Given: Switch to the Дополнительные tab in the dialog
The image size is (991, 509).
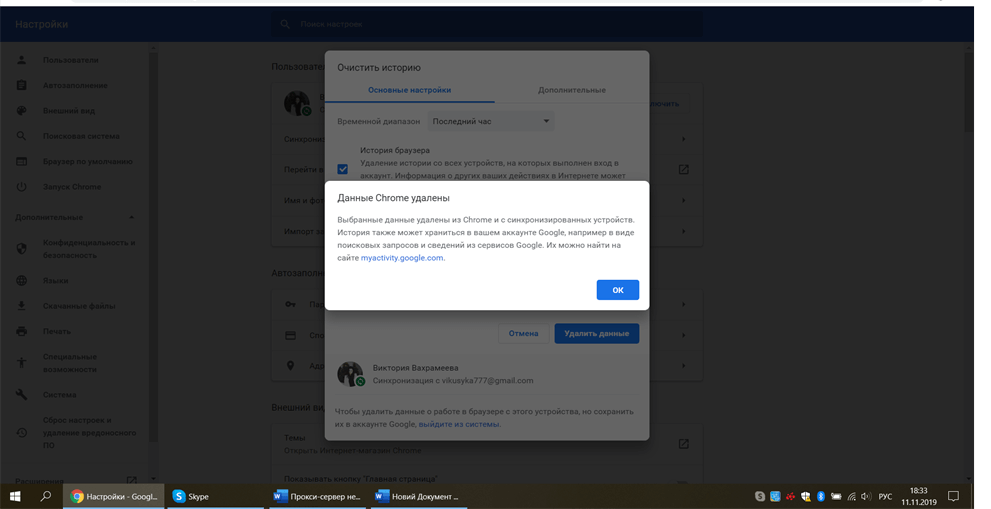Looking at the screenshot, I should point(572,90).
